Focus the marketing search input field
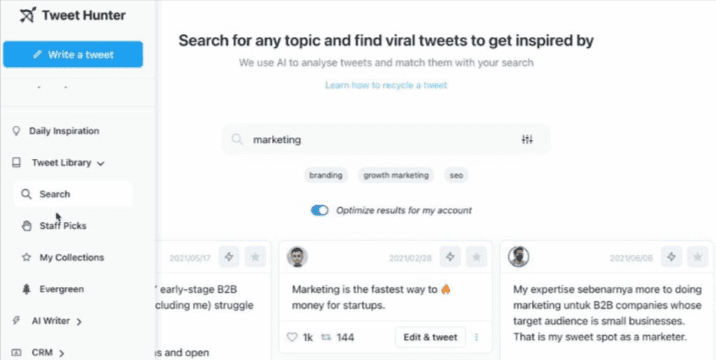Viewport: 716px width, 360px height. pyautogui.click(x=386, y=139)
